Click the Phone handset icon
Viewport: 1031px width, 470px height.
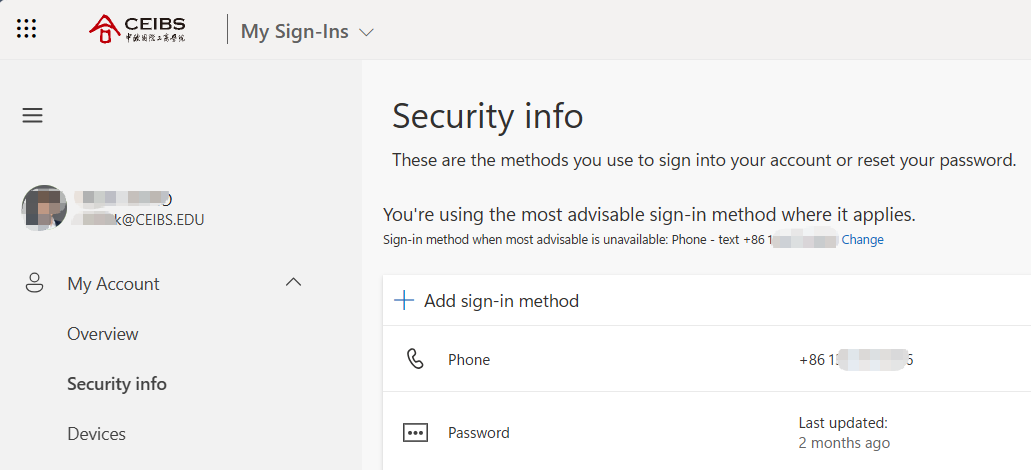(x=415, y=360)
